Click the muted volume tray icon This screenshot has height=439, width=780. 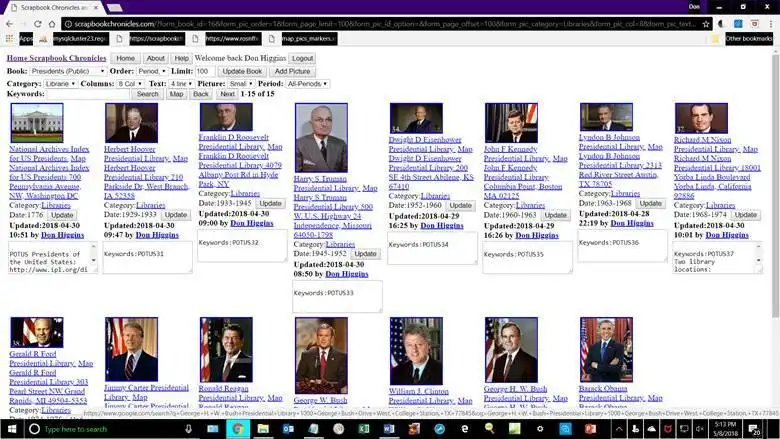tap(700, 429)
